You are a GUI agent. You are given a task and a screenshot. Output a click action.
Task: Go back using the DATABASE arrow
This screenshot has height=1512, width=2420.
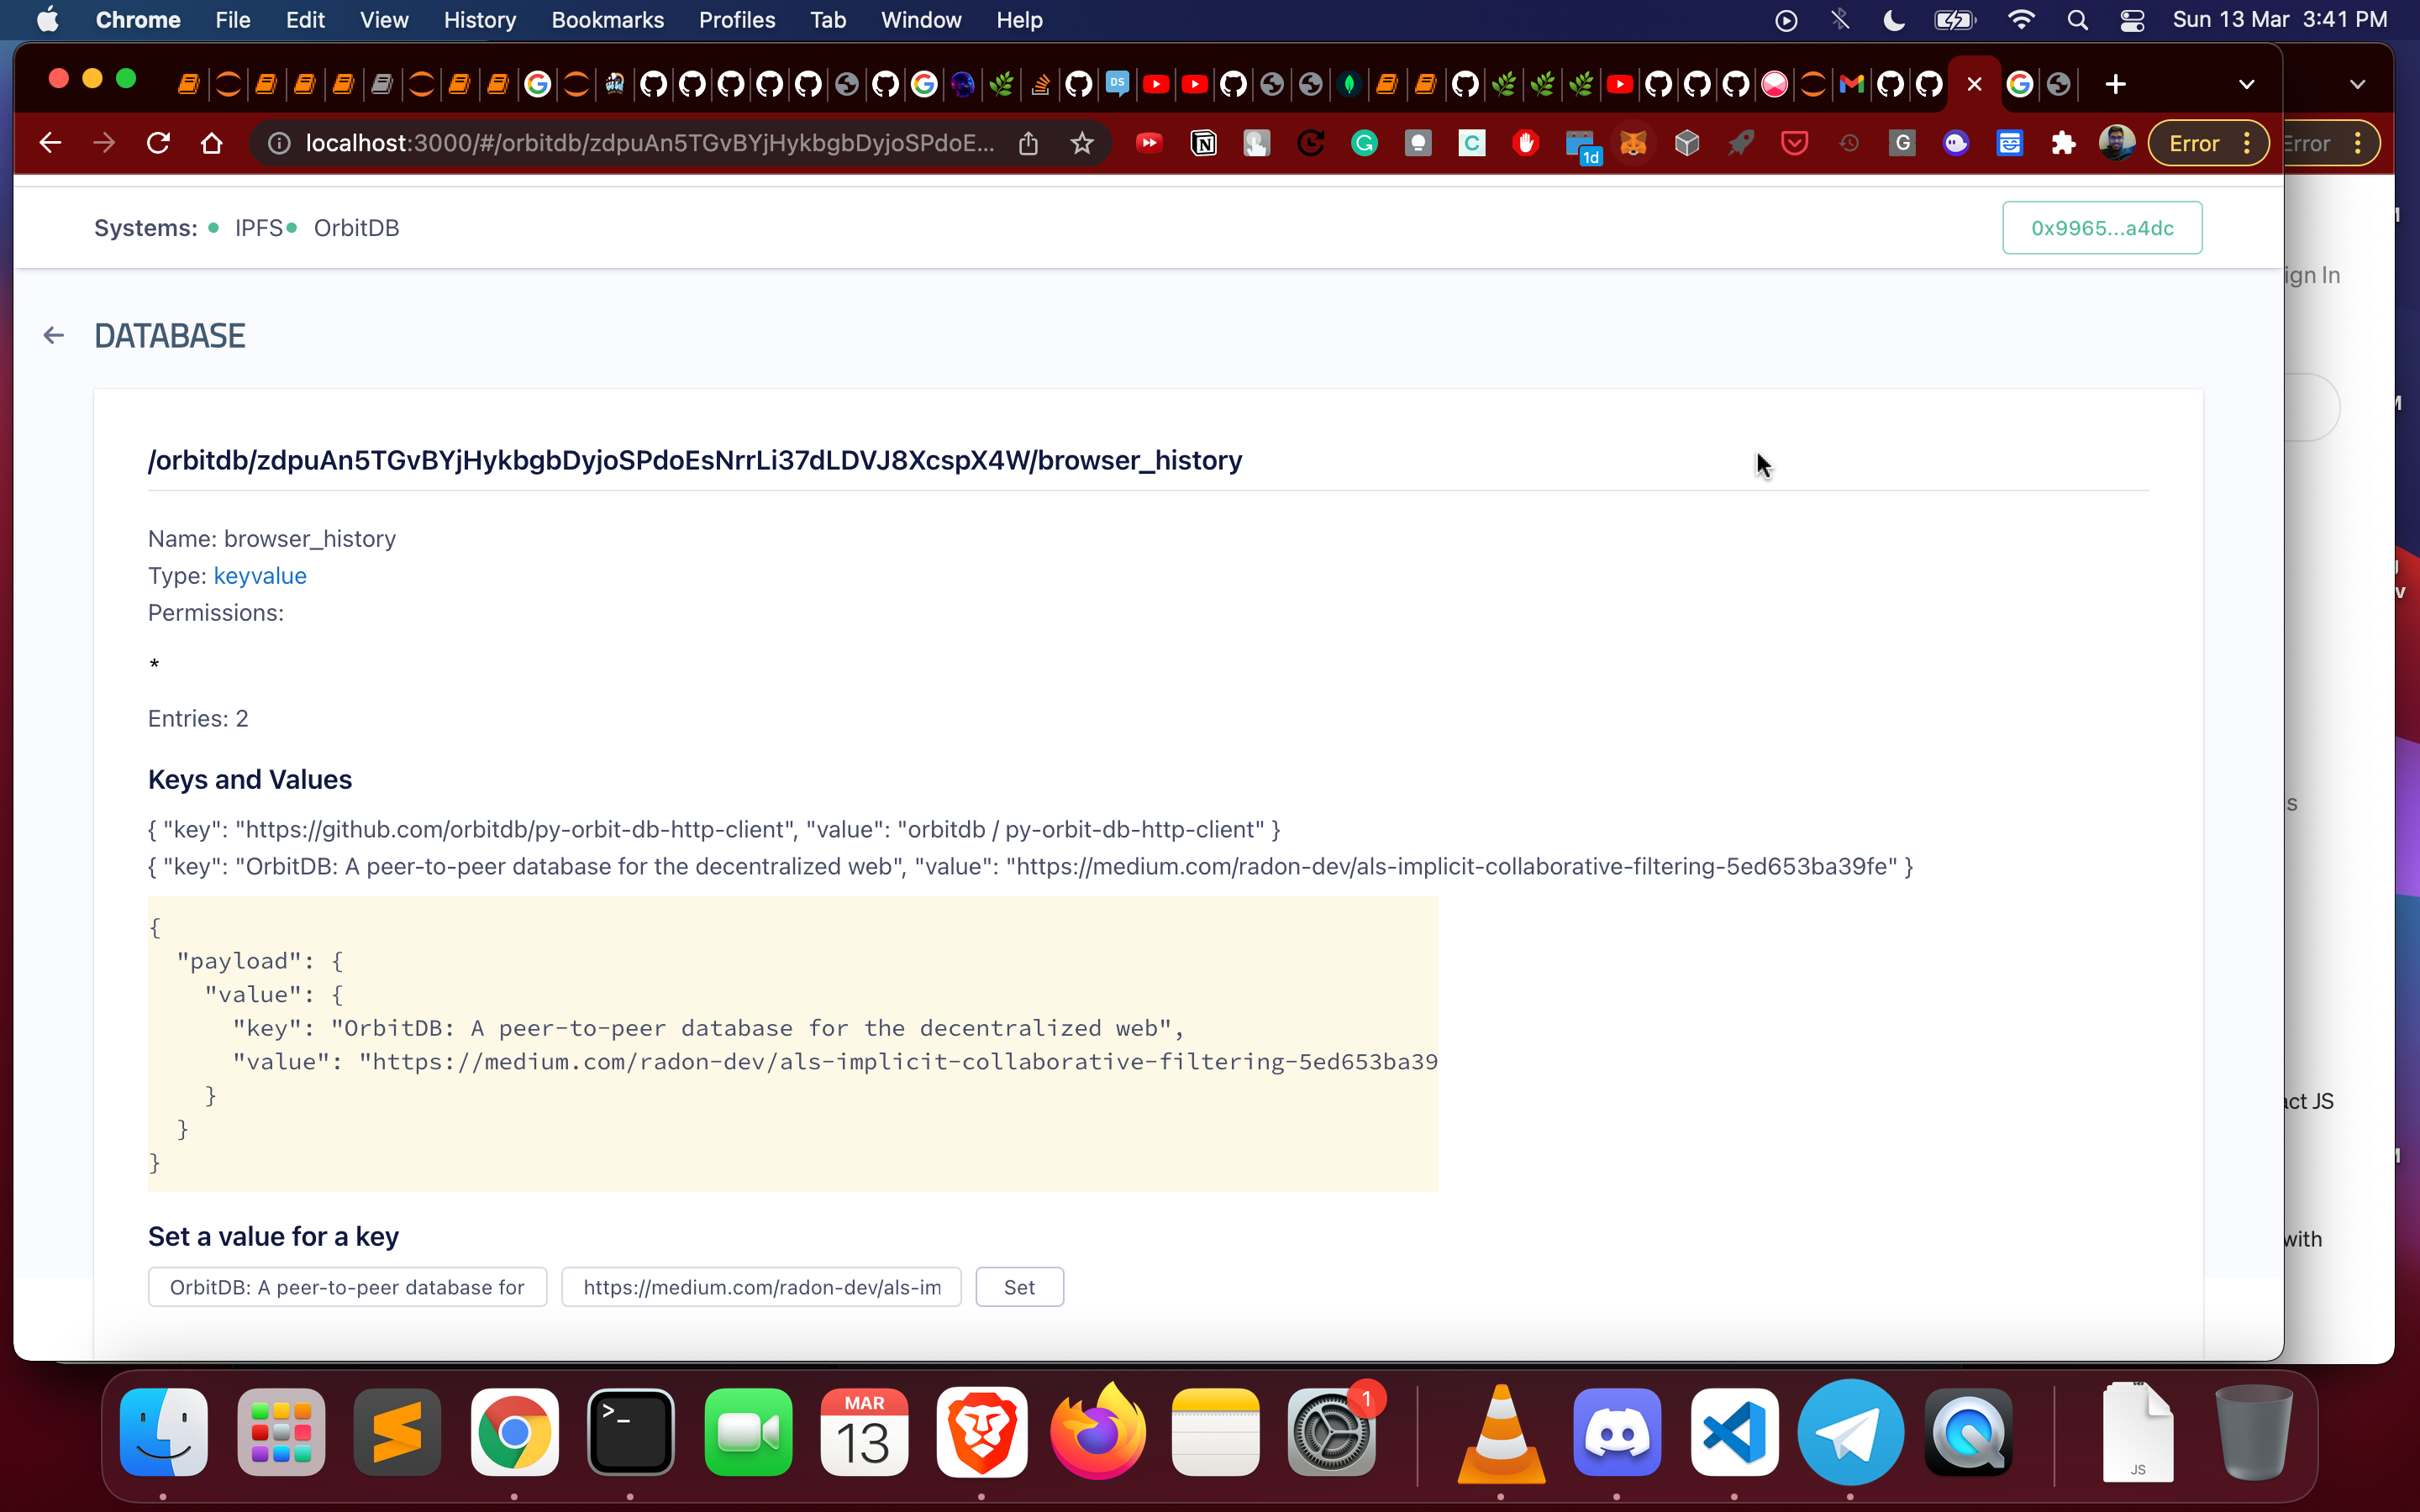point(54,336)
